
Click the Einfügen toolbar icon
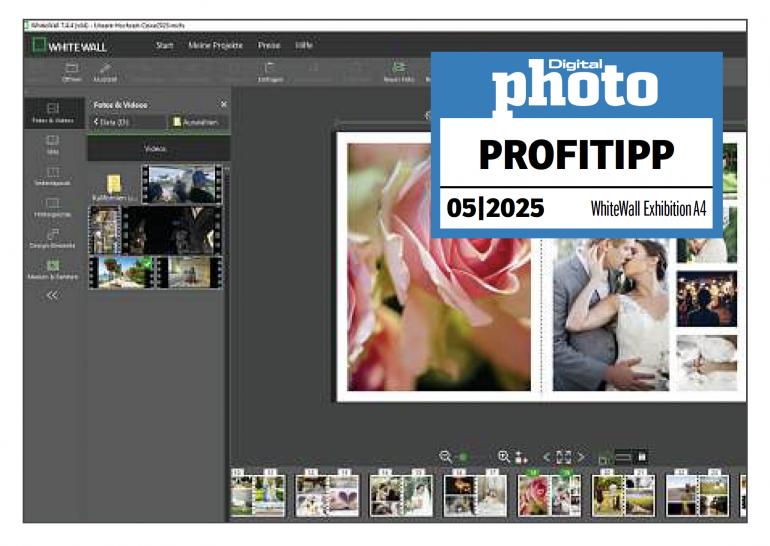point(270,72)
